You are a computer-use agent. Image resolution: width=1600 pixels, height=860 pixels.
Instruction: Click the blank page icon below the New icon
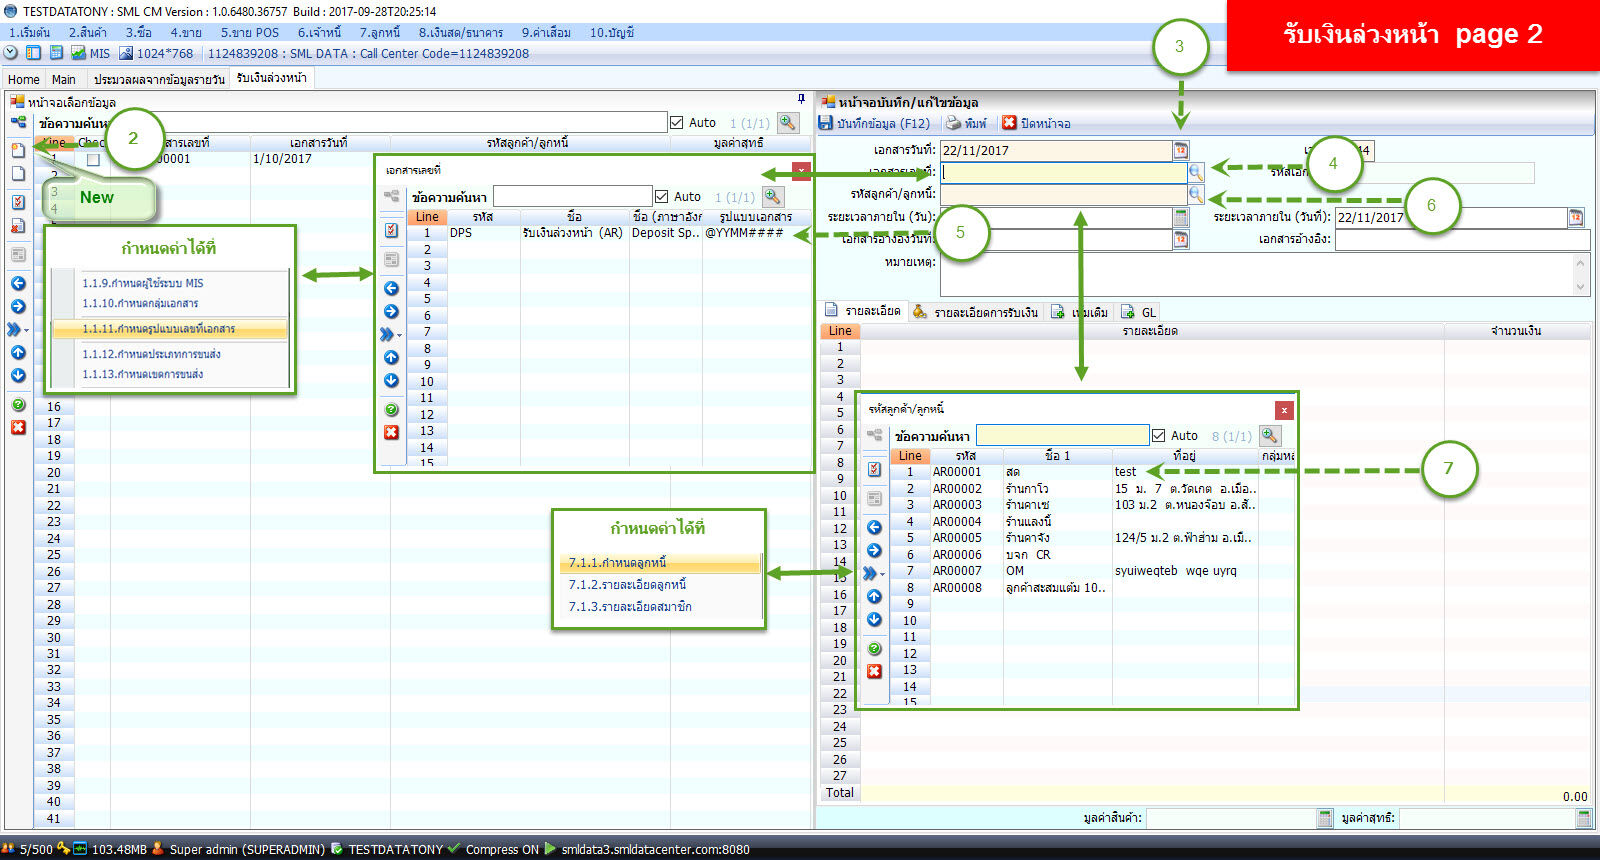(18, 174)
